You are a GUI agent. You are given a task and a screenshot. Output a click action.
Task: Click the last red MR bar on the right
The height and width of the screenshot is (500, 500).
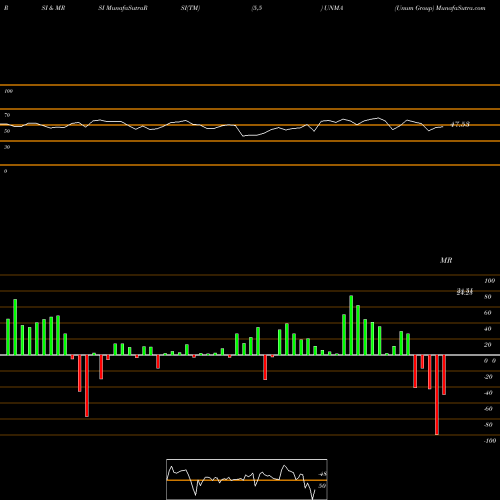(x=444, y=375)
